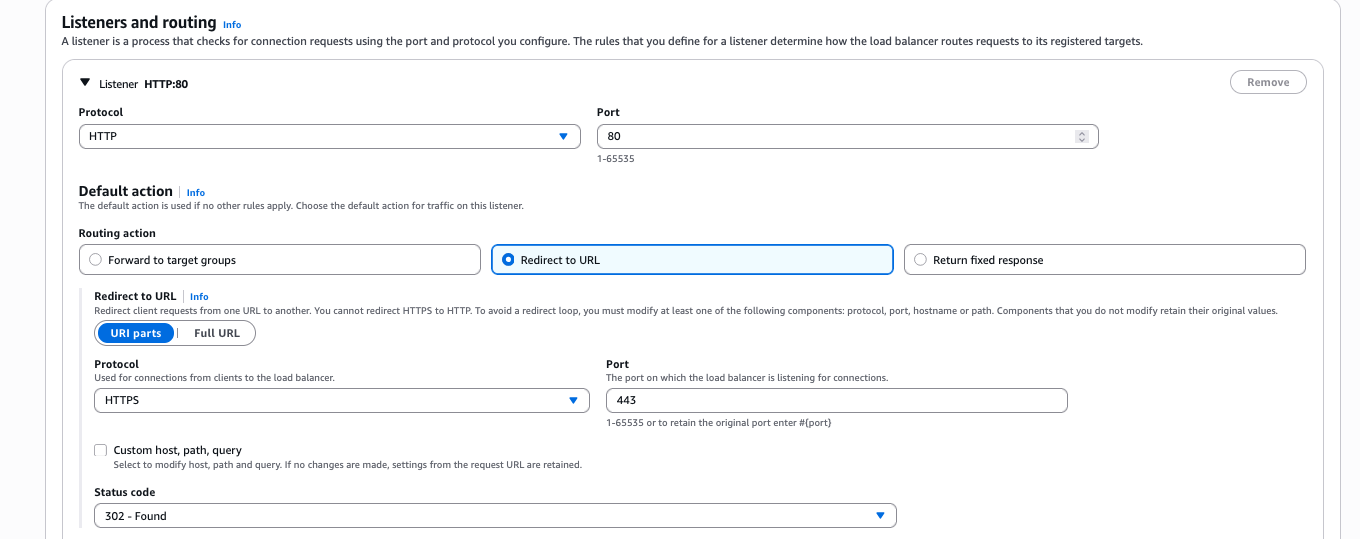1360x539 pixels.
Task: Click the blue arrow of HTTP protocol dropdown
Action: click(x=563, y=137)
